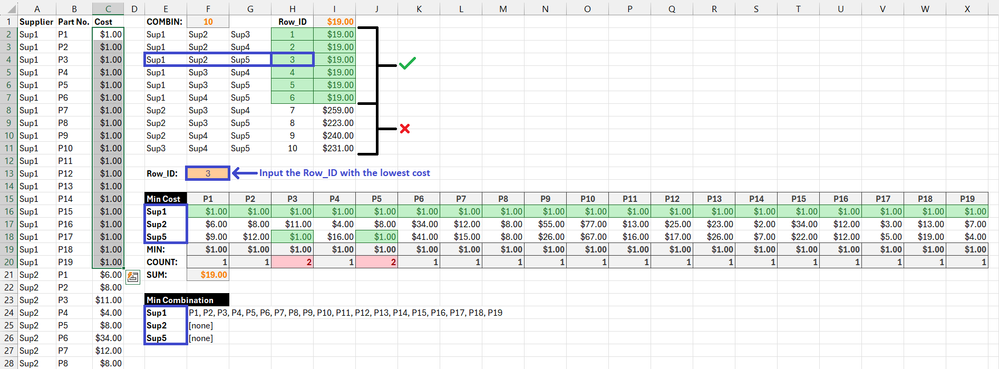Select the COMBIN value cell showing 10

[208, 21]
